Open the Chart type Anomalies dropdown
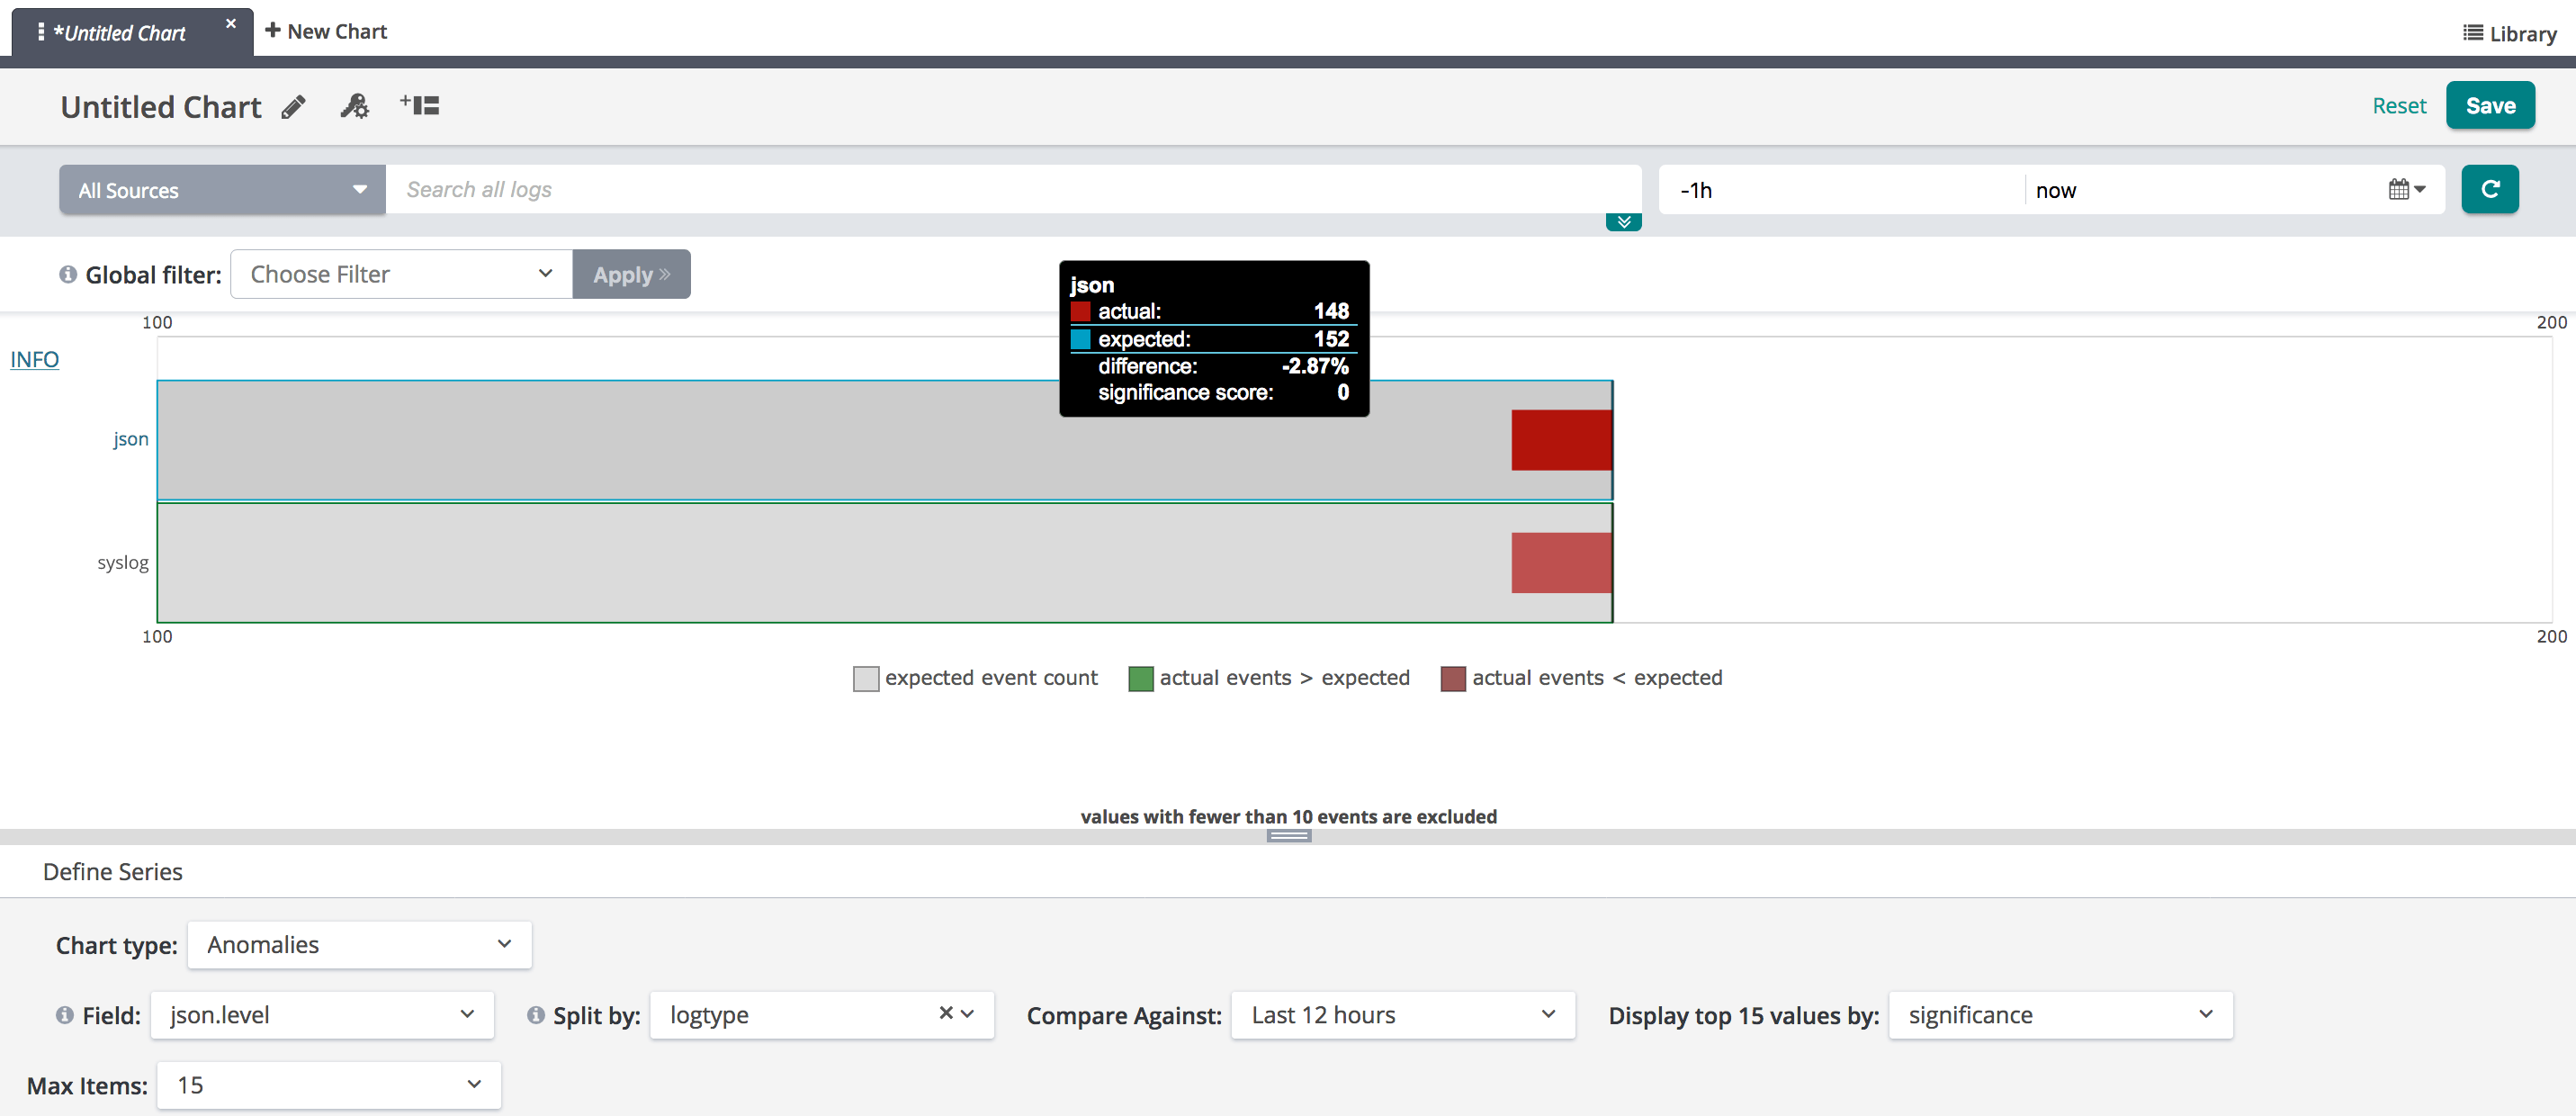The width and height of the screenshot is (2576, 1116). coord(359,945)
